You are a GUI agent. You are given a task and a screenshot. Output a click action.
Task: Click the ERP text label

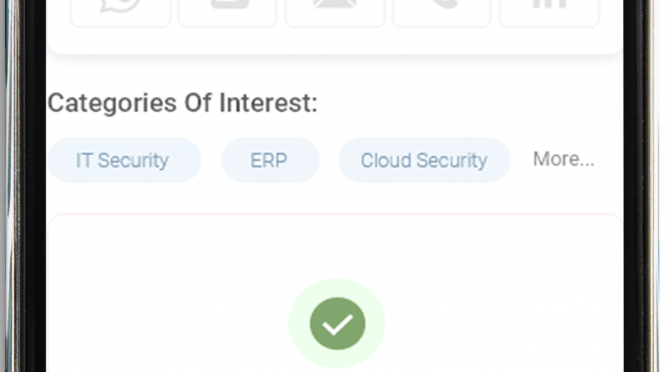pos(269,161)
